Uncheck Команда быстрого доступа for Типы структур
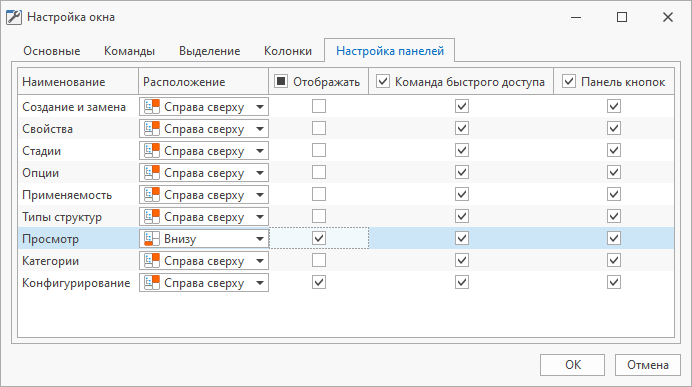 462,216
